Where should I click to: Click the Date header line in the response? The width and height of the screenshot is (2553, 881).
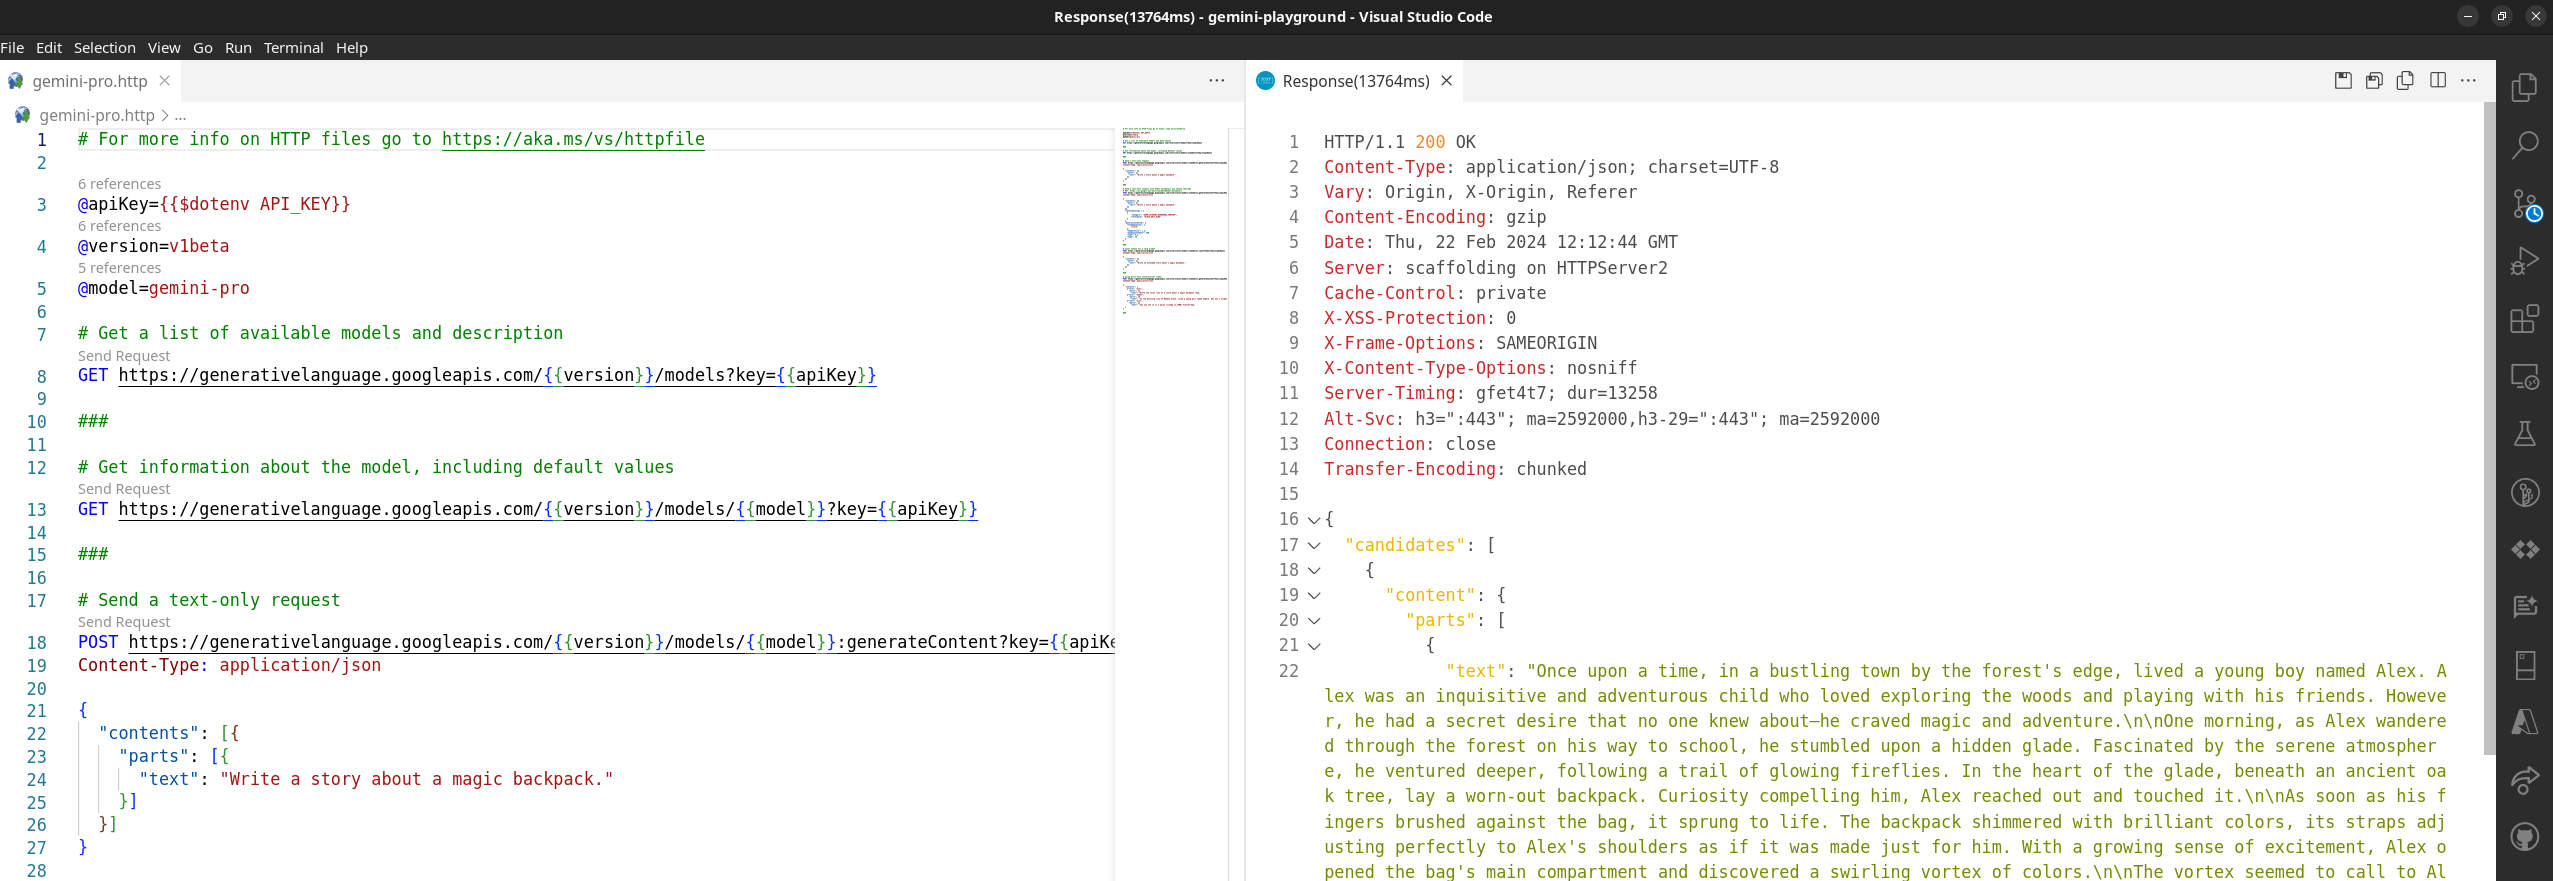pyautogui.click(x=1501, y=242)
